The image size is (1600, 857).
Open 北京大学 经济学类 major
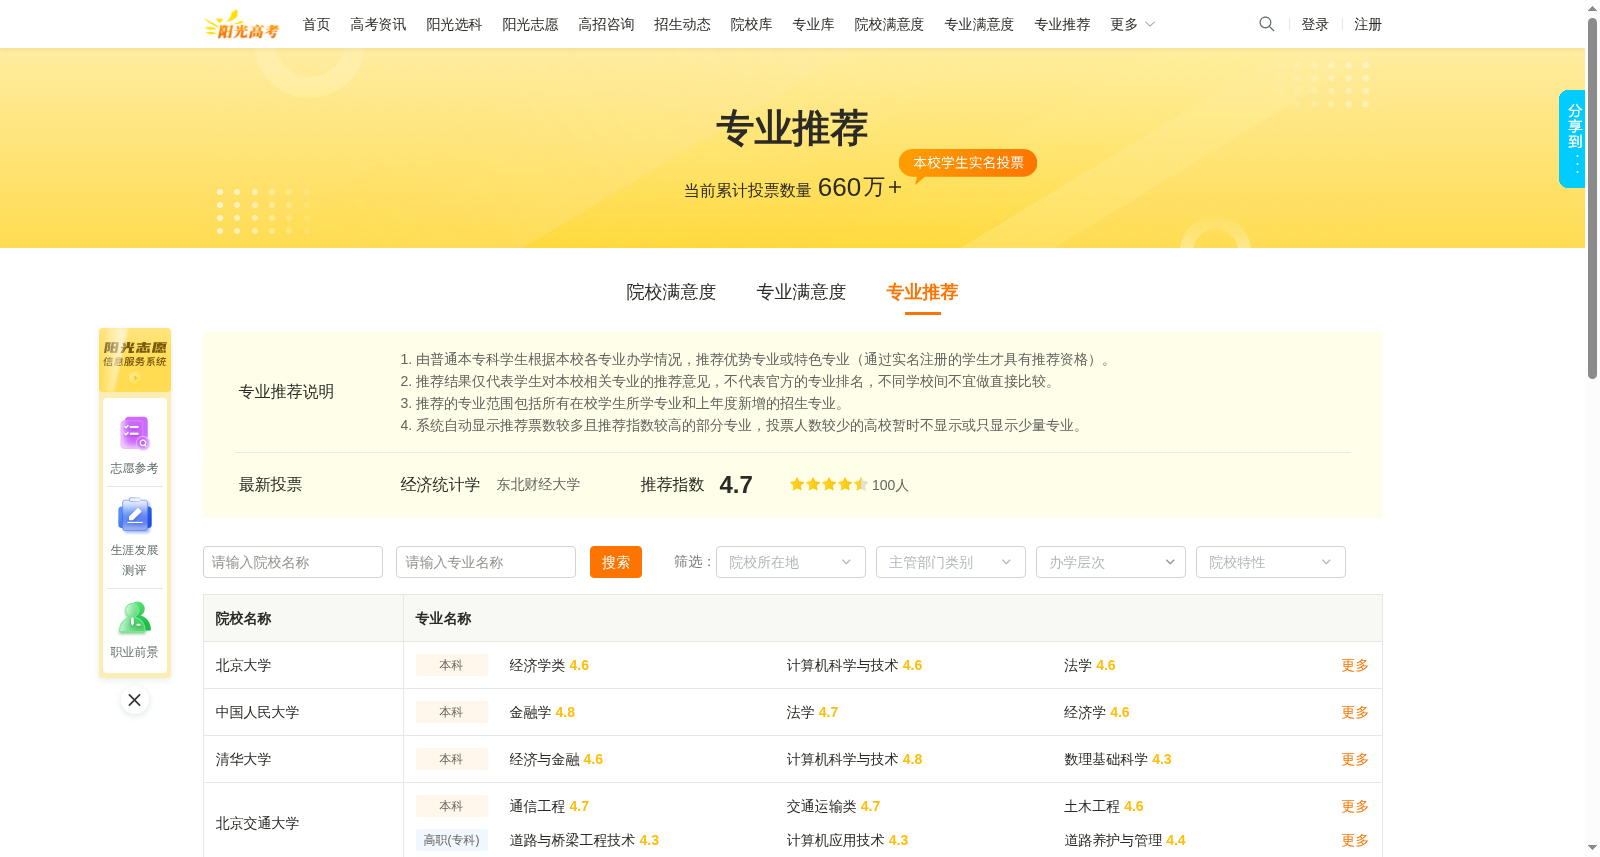(537, 665)
